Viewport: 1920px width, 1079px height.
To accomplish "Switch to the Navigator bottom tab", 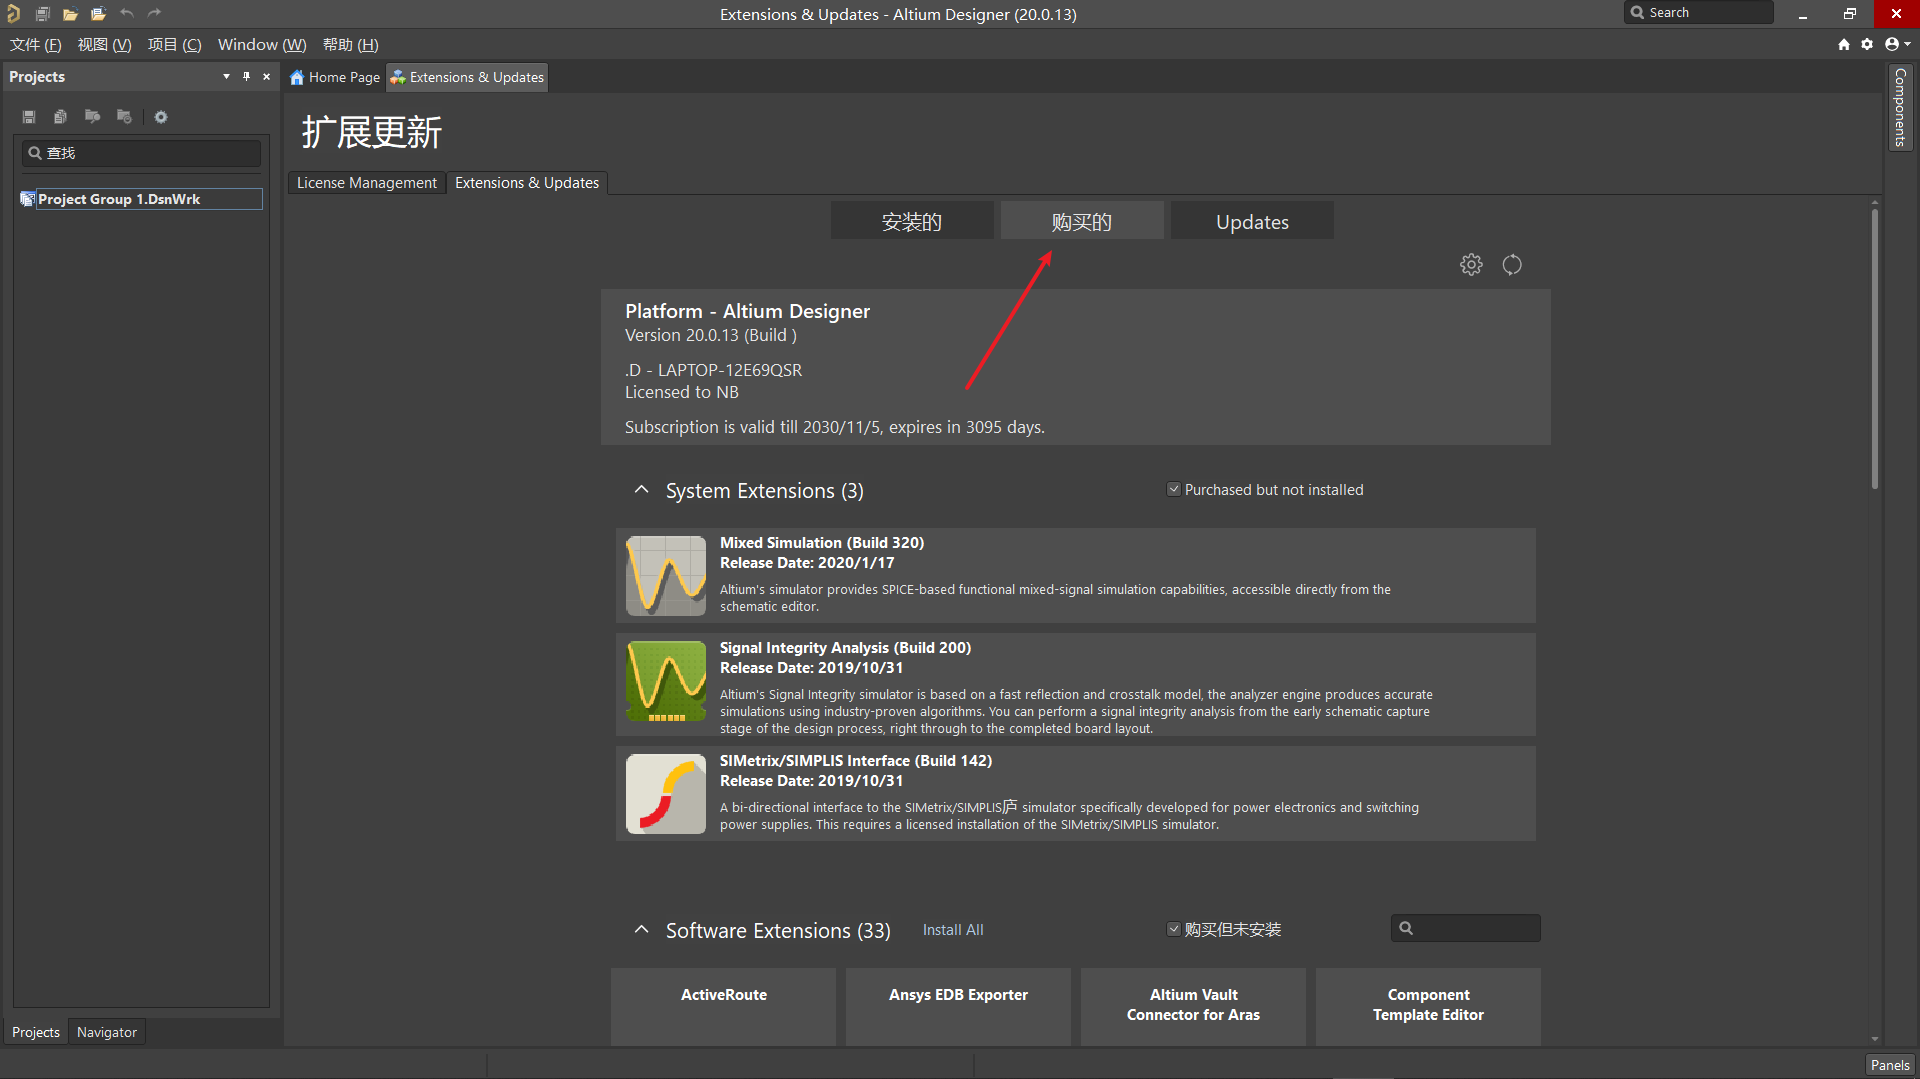I will tap(107, 1032).
